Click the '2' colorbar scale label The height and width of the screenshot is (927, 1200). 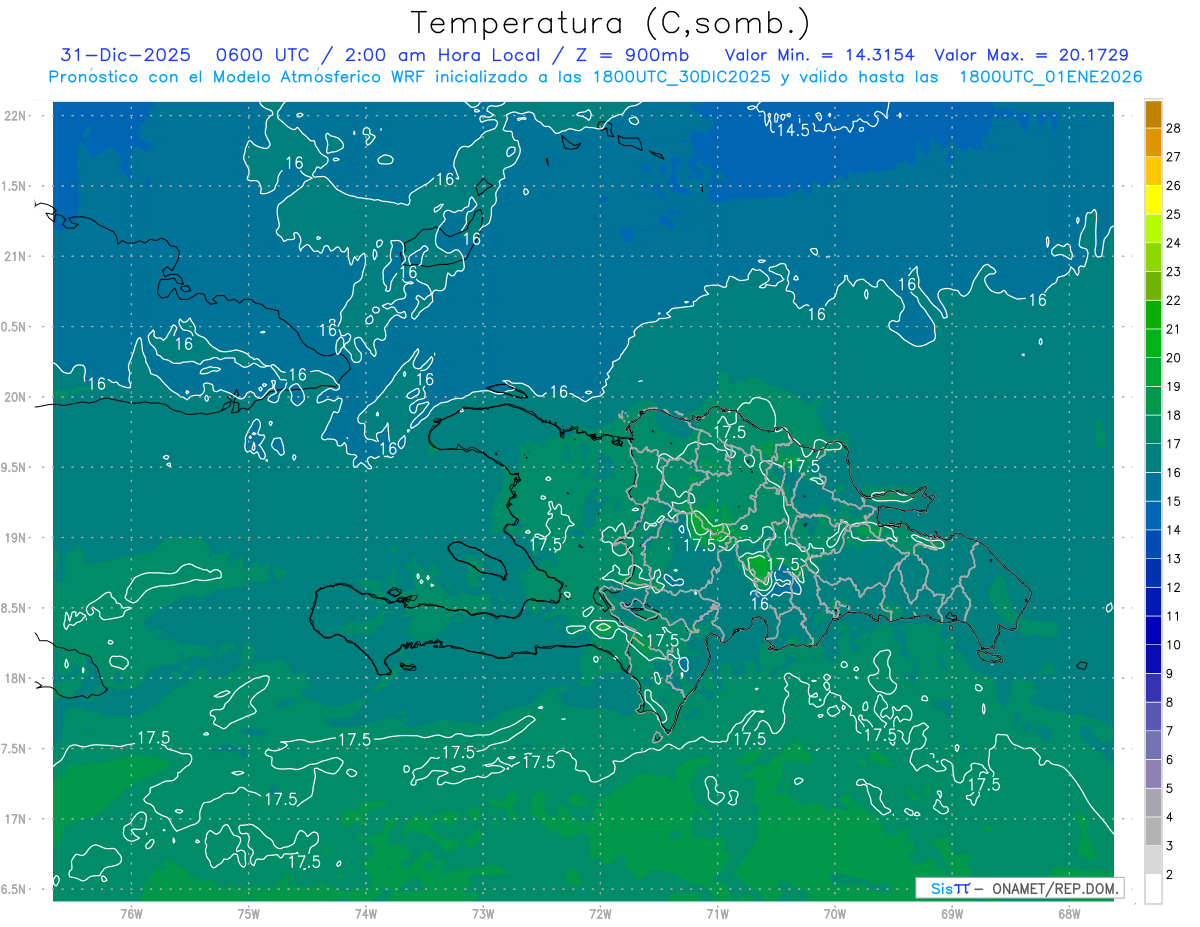[x=1170, y=875]
